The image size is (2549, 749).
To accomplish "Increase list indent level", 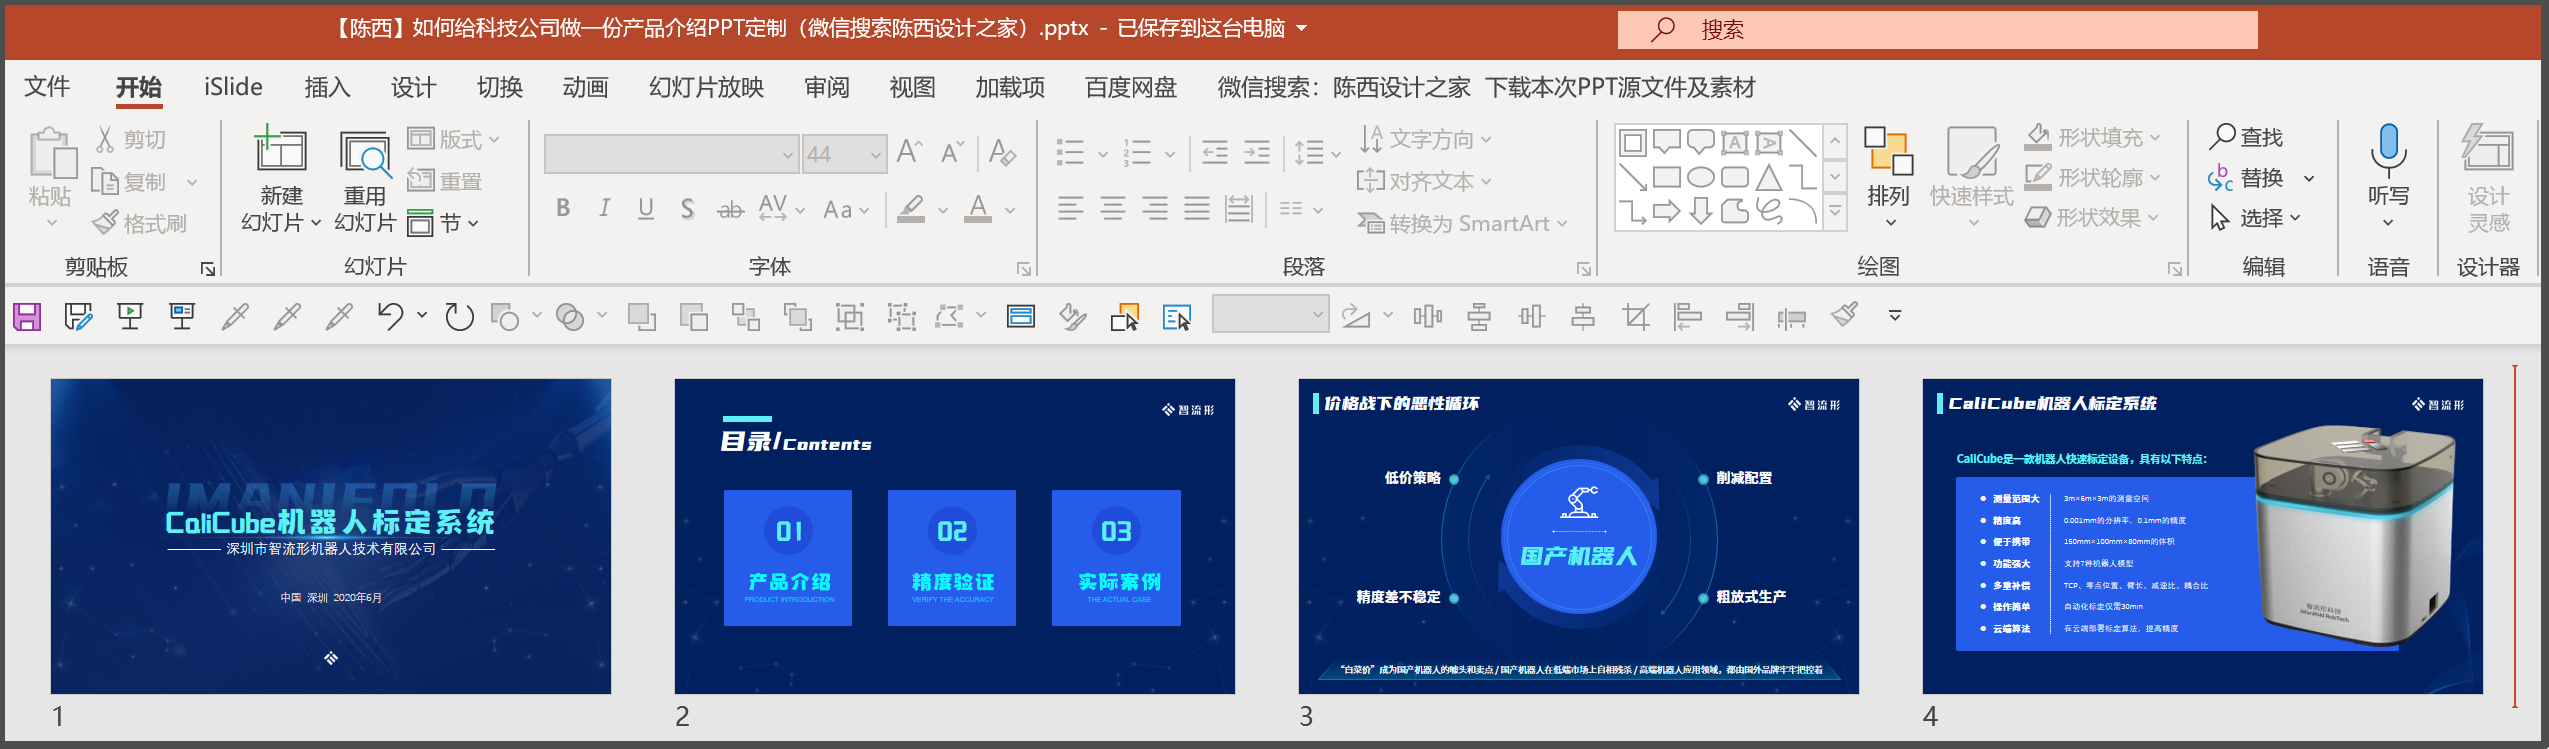I will (x=1257, y=153).
